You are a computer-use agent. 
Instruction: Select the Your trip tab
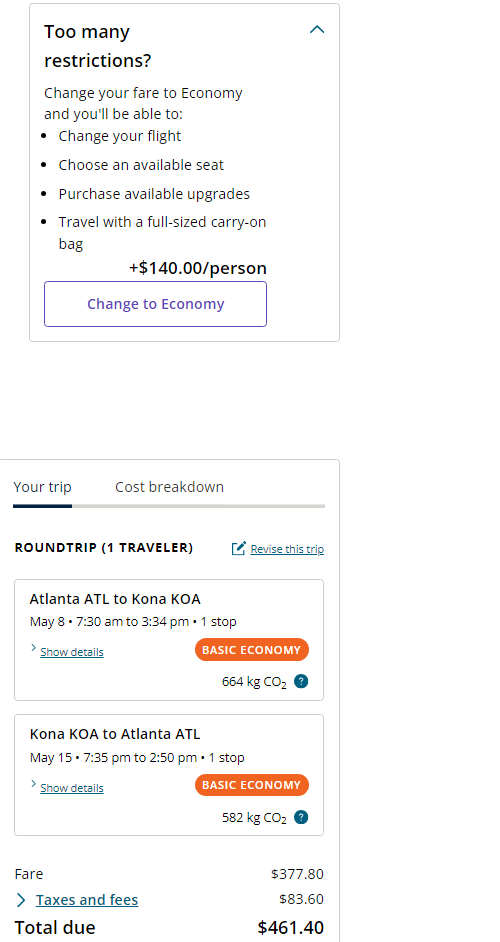[42, 487]
